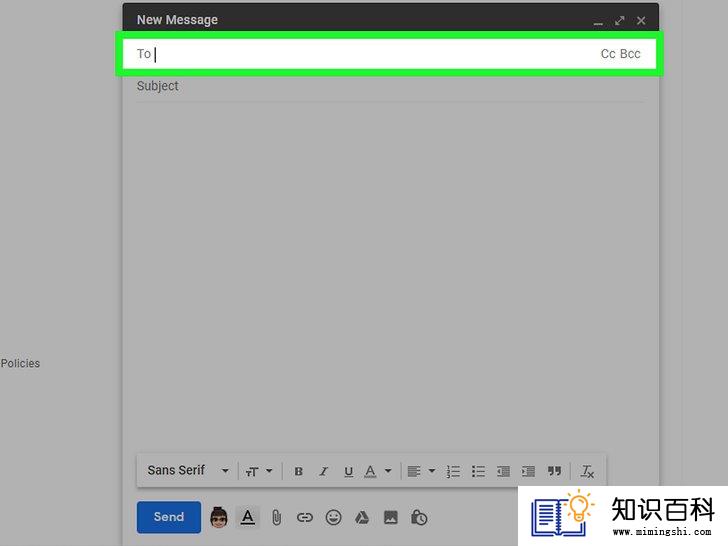Apply underline formatting with U

pos(348,471)
